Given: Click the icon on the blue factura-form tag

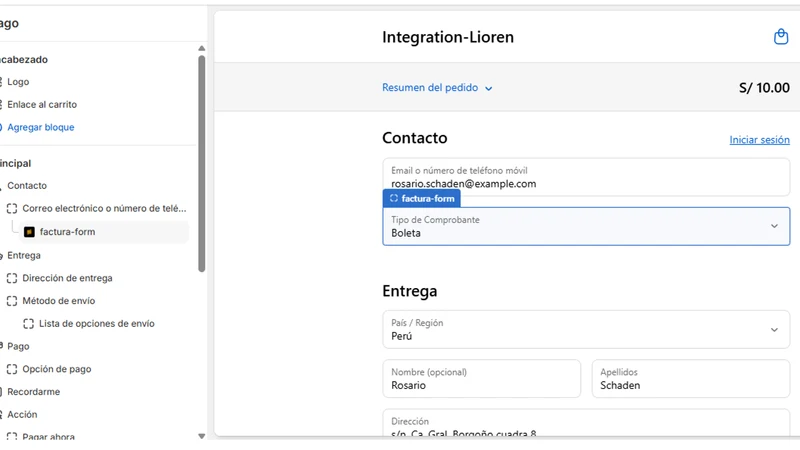Looking at the screenshot, I should coord(393,198).
